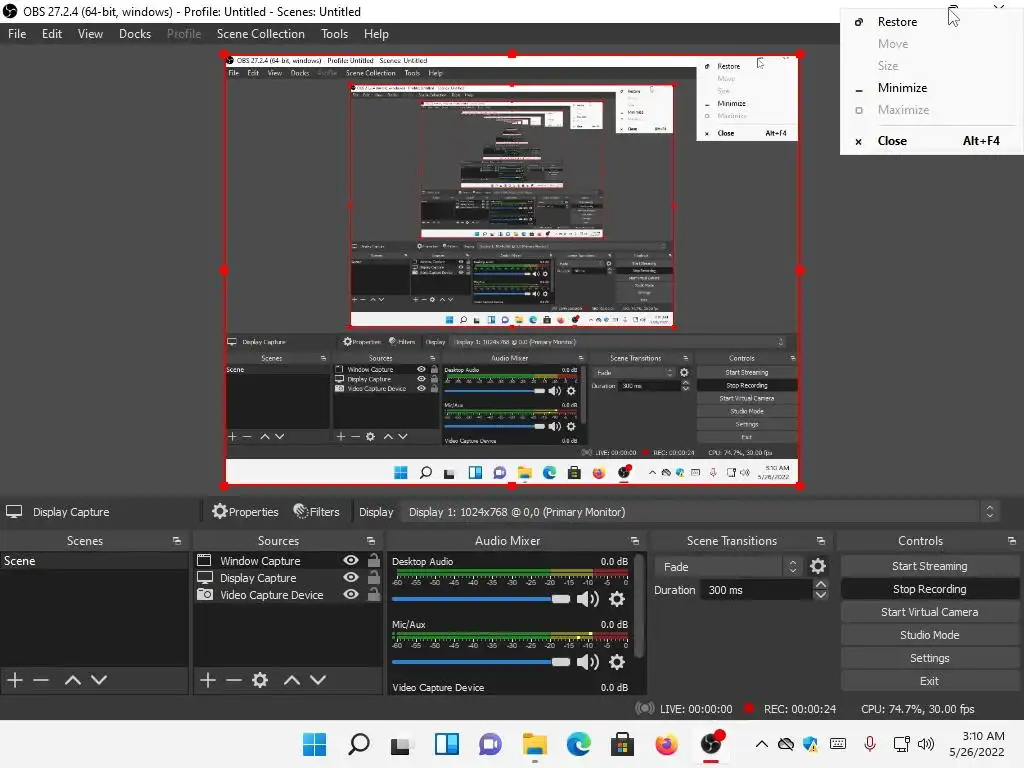1024x768 pixels.
Task: Open Microsoft Edge from taskbar
Action: (x=579, y=744)
